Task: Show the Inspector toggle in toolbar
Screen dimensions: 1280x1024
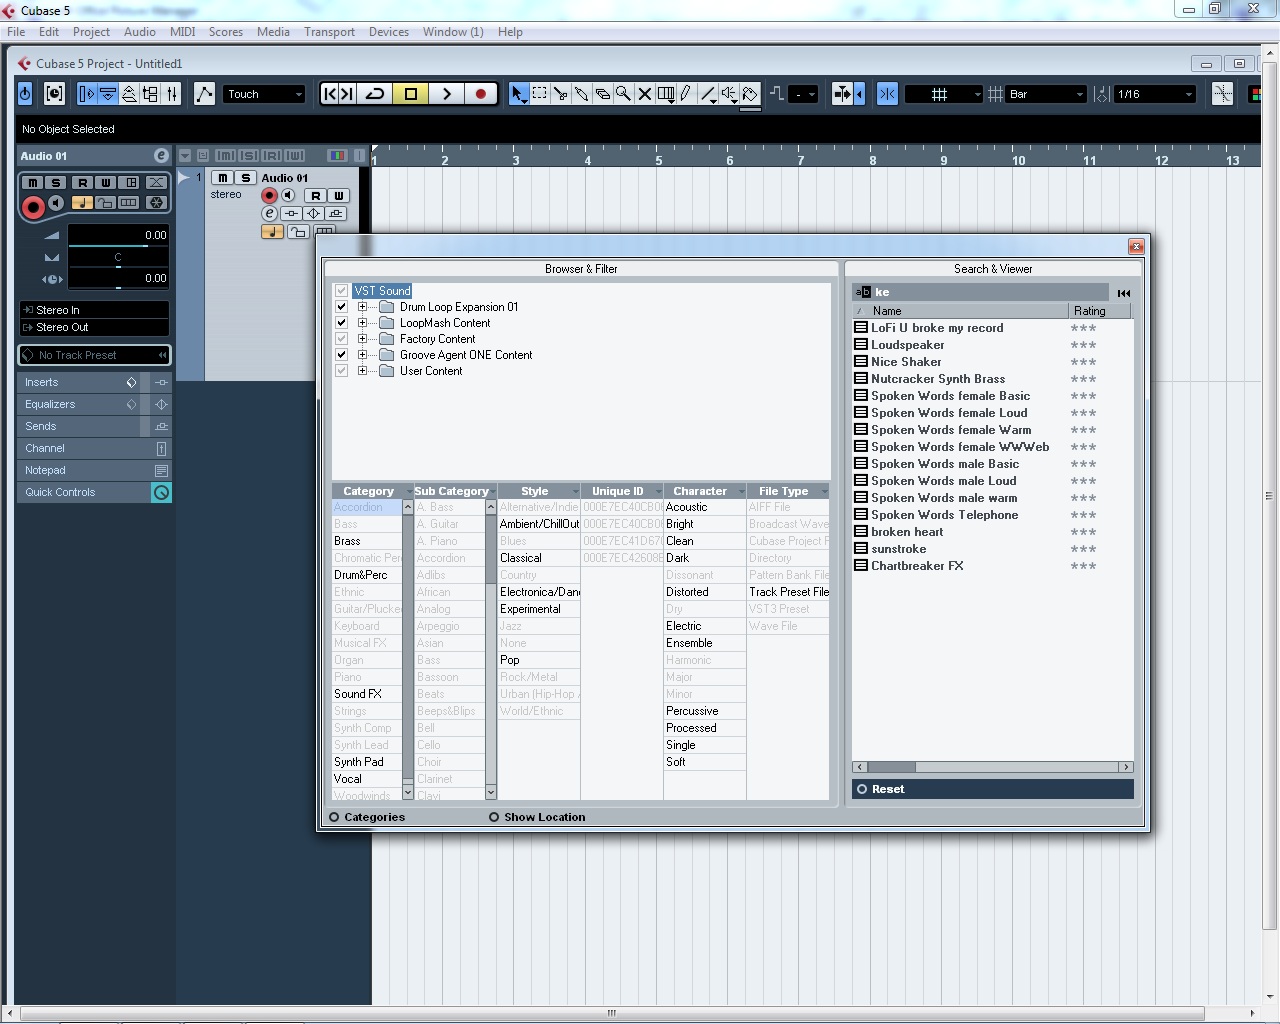Action: tap(87, 94)
